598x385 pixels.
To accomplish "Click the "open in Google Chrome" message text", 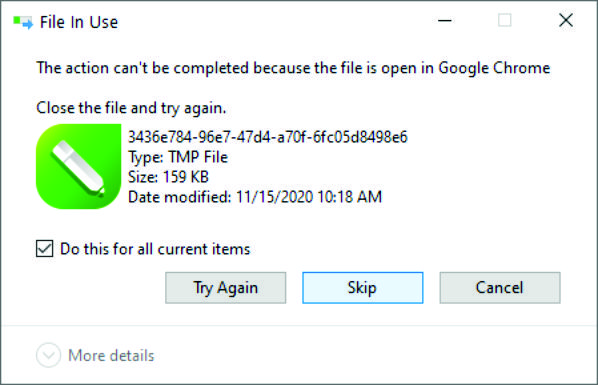I will (466, 68).
